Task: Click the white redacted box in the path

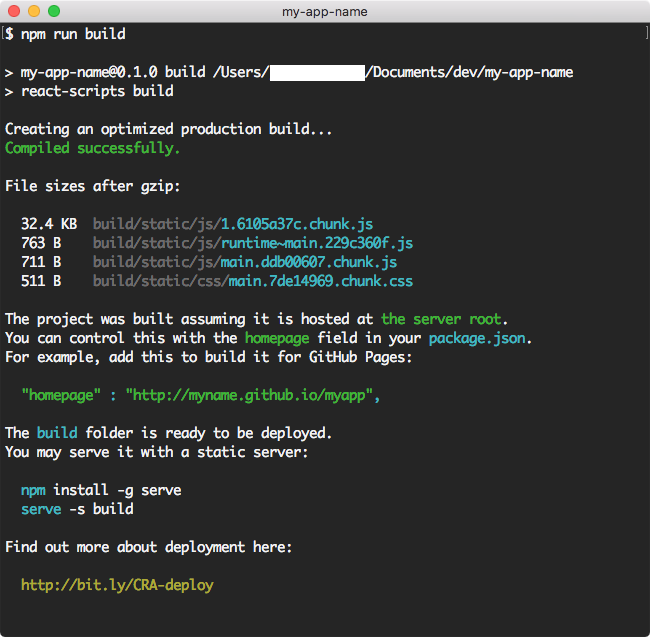Action: pyautogui.click(x=317, y=72)
